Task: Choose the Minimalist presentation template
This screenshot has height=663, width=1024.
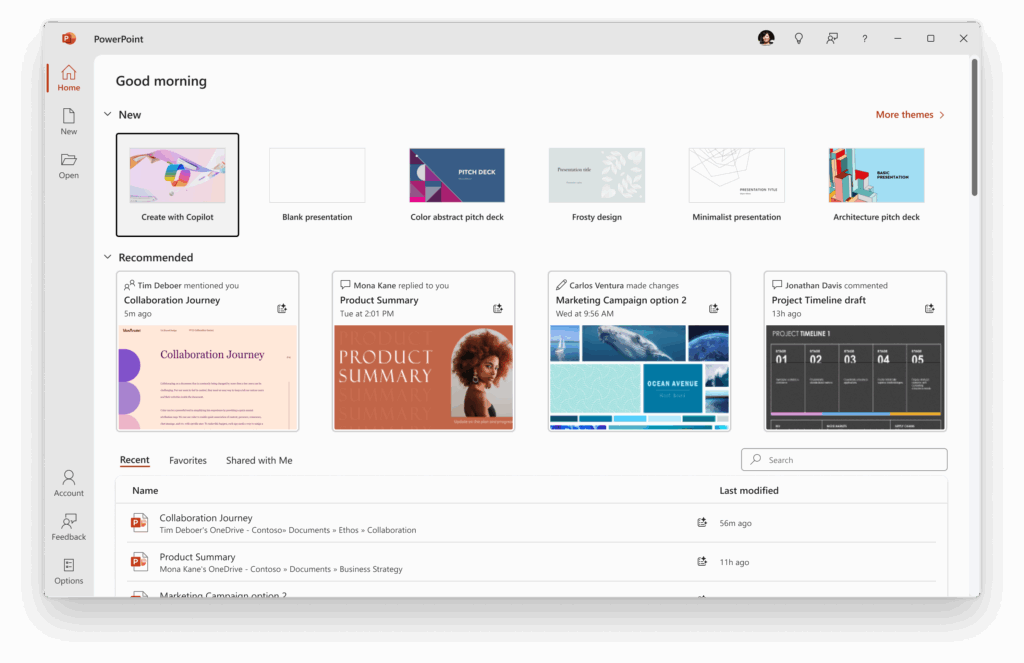Action: (x=737, y=185)
